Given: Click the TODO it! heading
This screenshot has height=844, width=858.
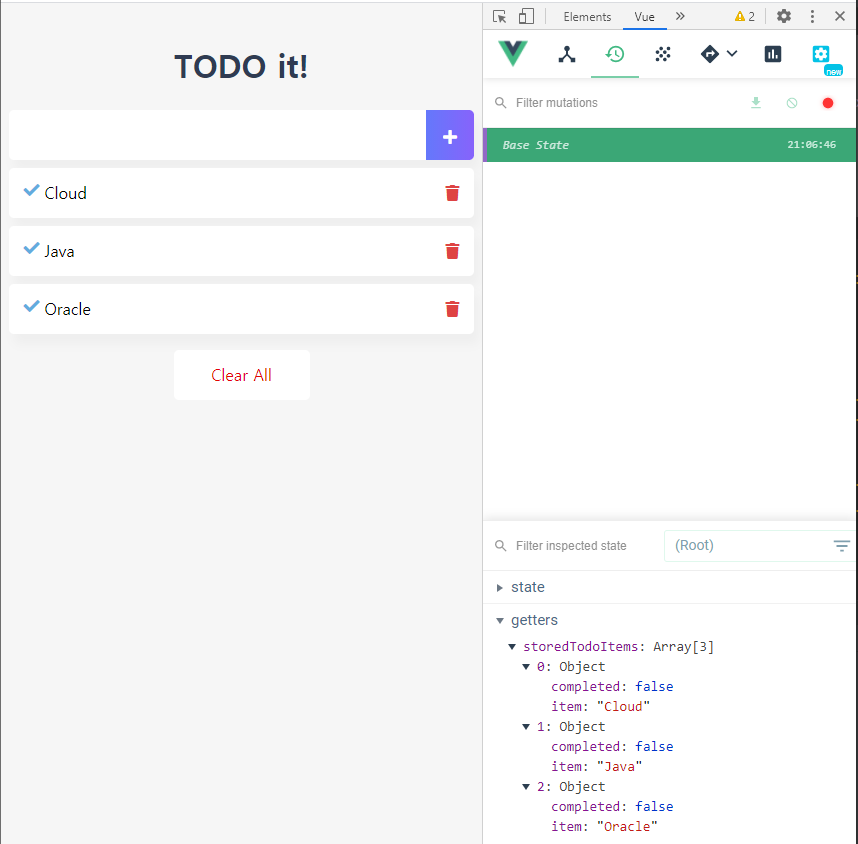Looking at the screenshot, I should 241,67.
